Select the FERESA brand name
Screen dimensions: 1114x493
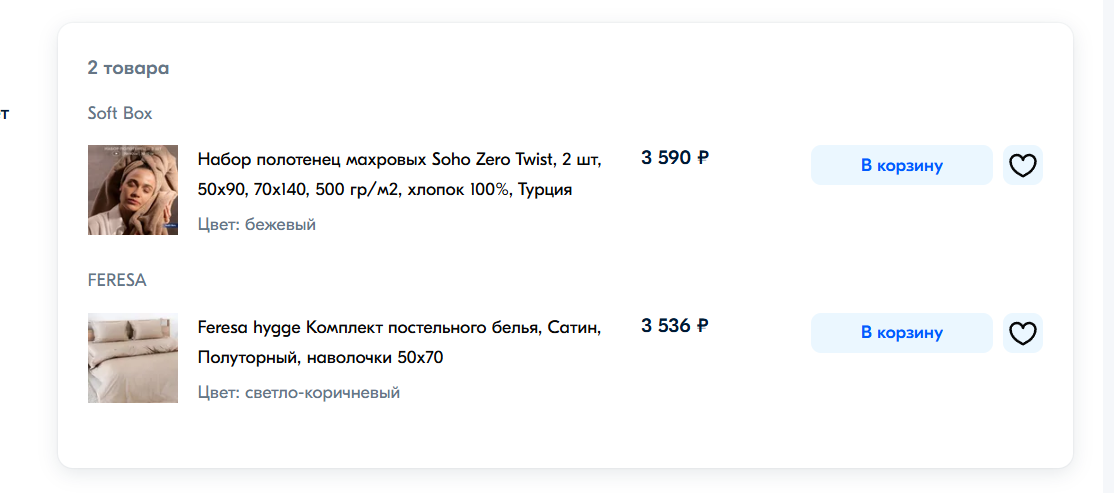click(x=117, y=281)
